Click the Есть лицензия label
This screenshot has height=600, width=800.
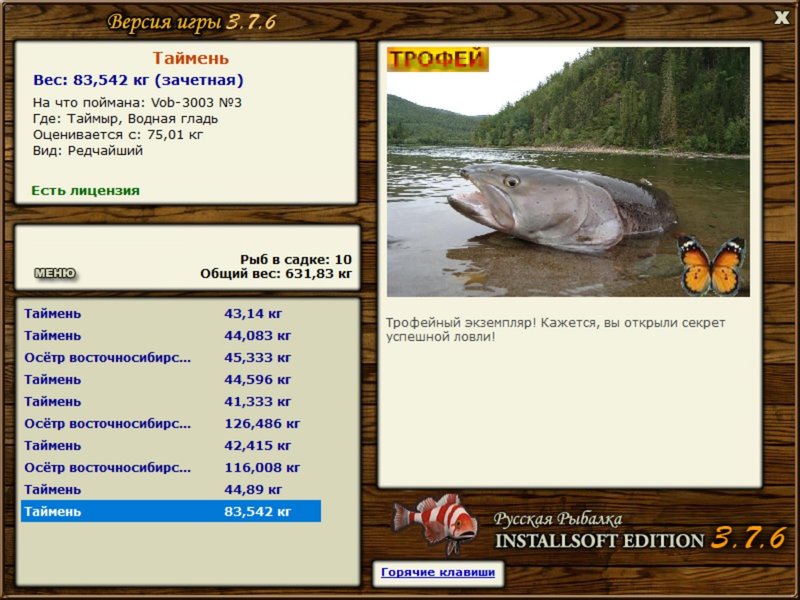point(86,190)
